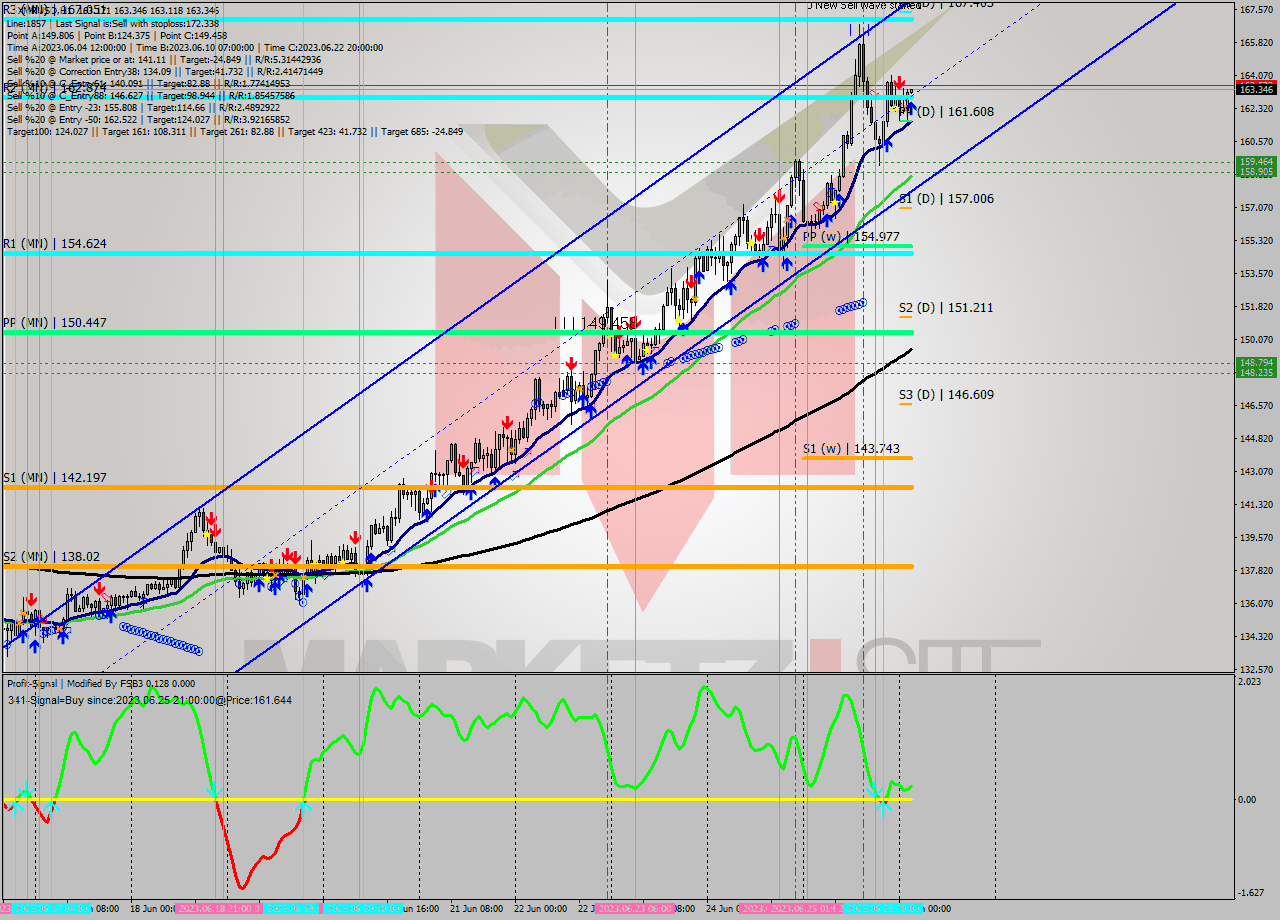Select the PP (MN) 150.447 pivot label
This screenshot has height=920, width=1280.
click(x=54, y=322)
